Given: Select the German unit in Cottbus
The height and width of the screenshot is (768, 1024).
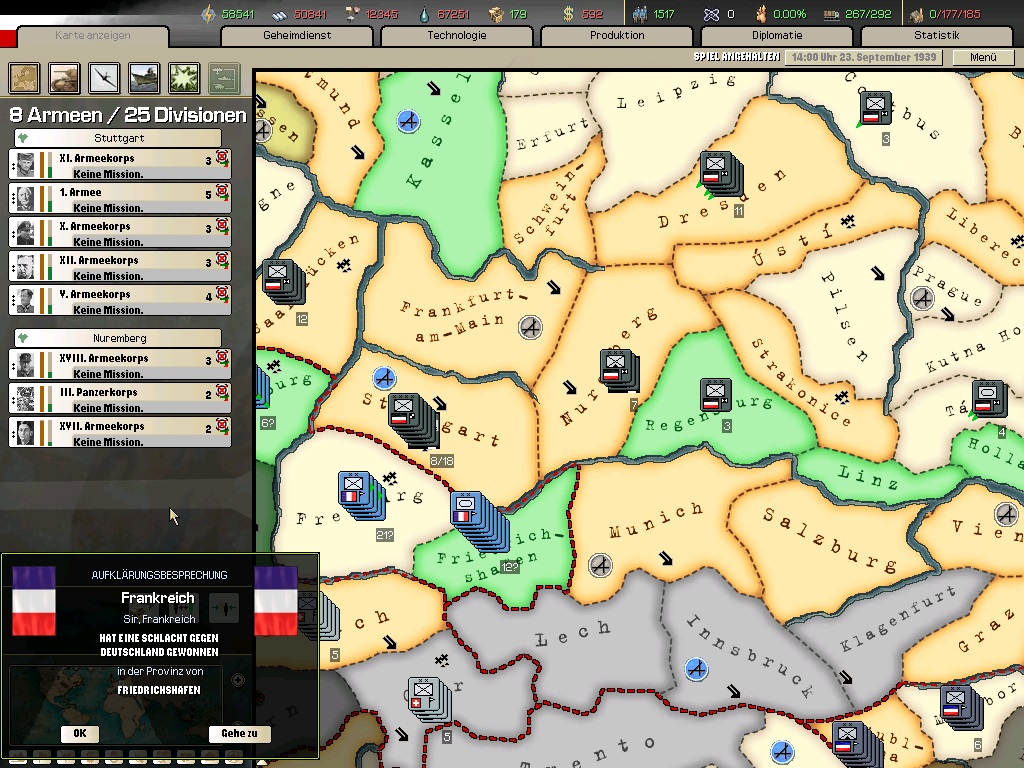Looking at the screenshot, I should pos(876,108).
